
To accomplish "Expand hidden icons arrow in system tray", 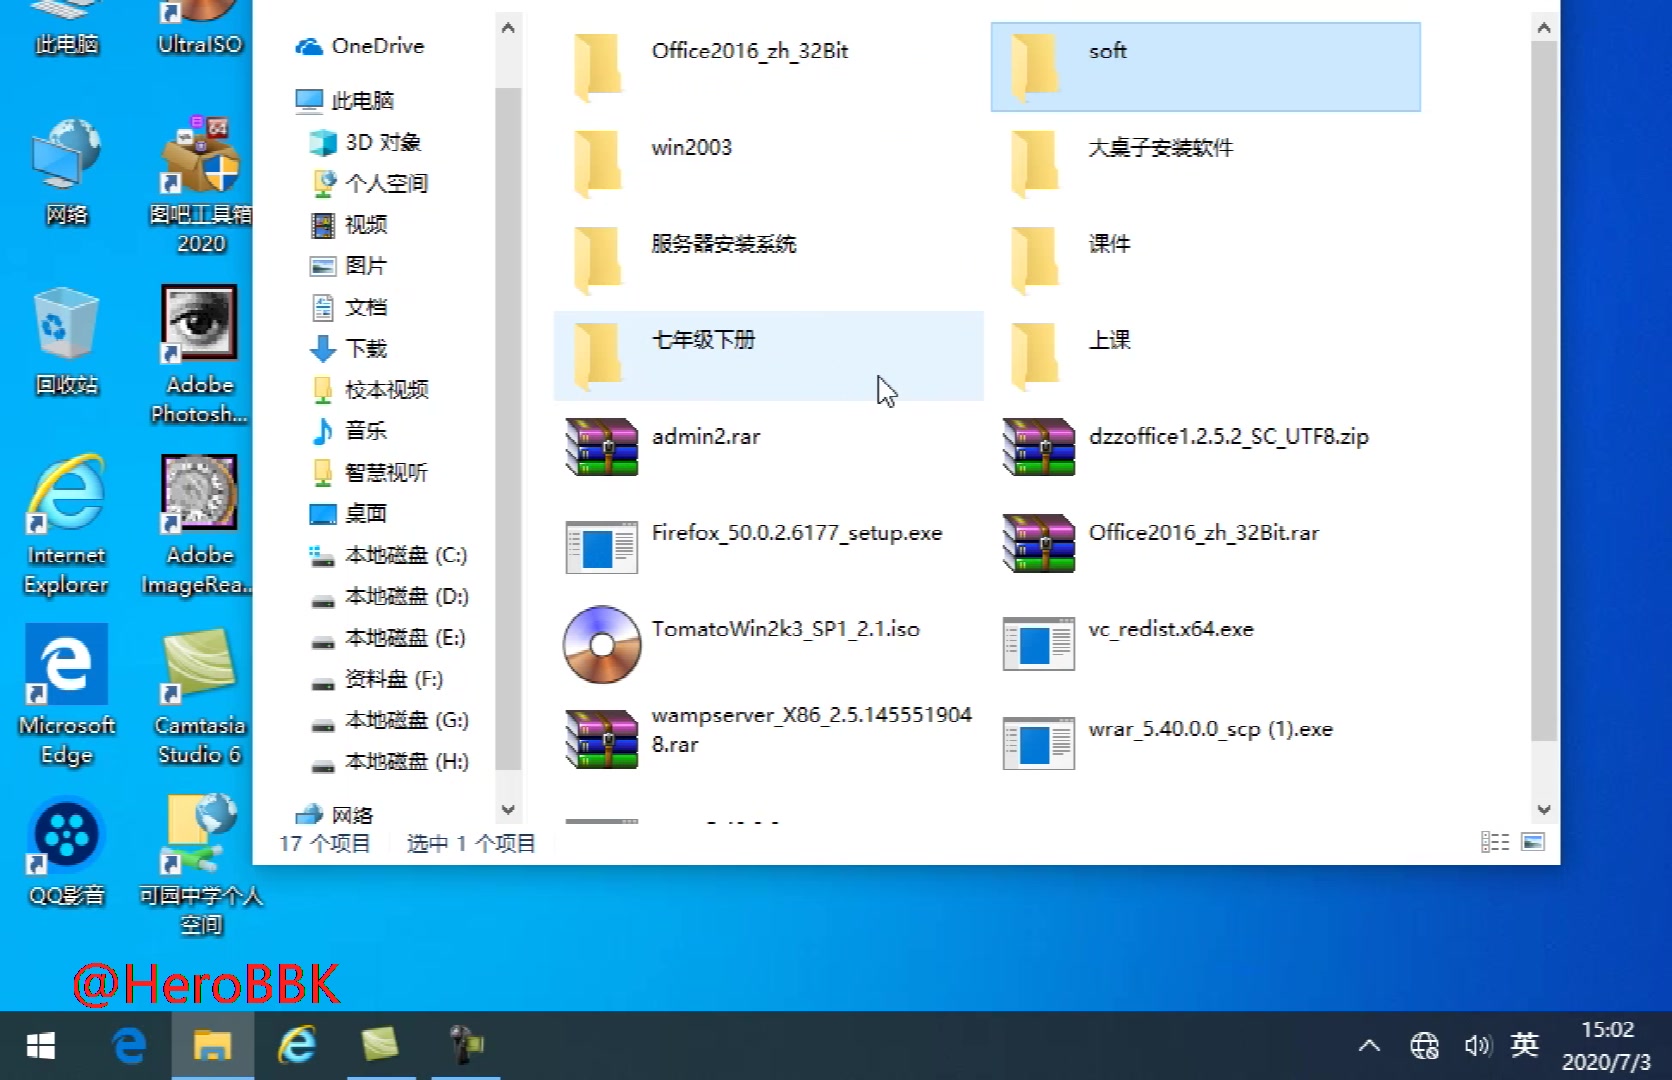I will 1369,1046.
